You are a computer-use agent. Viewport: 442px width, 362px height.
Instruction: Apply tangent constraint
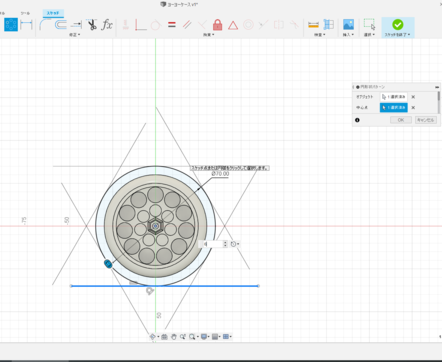click(x=156, y=25)
